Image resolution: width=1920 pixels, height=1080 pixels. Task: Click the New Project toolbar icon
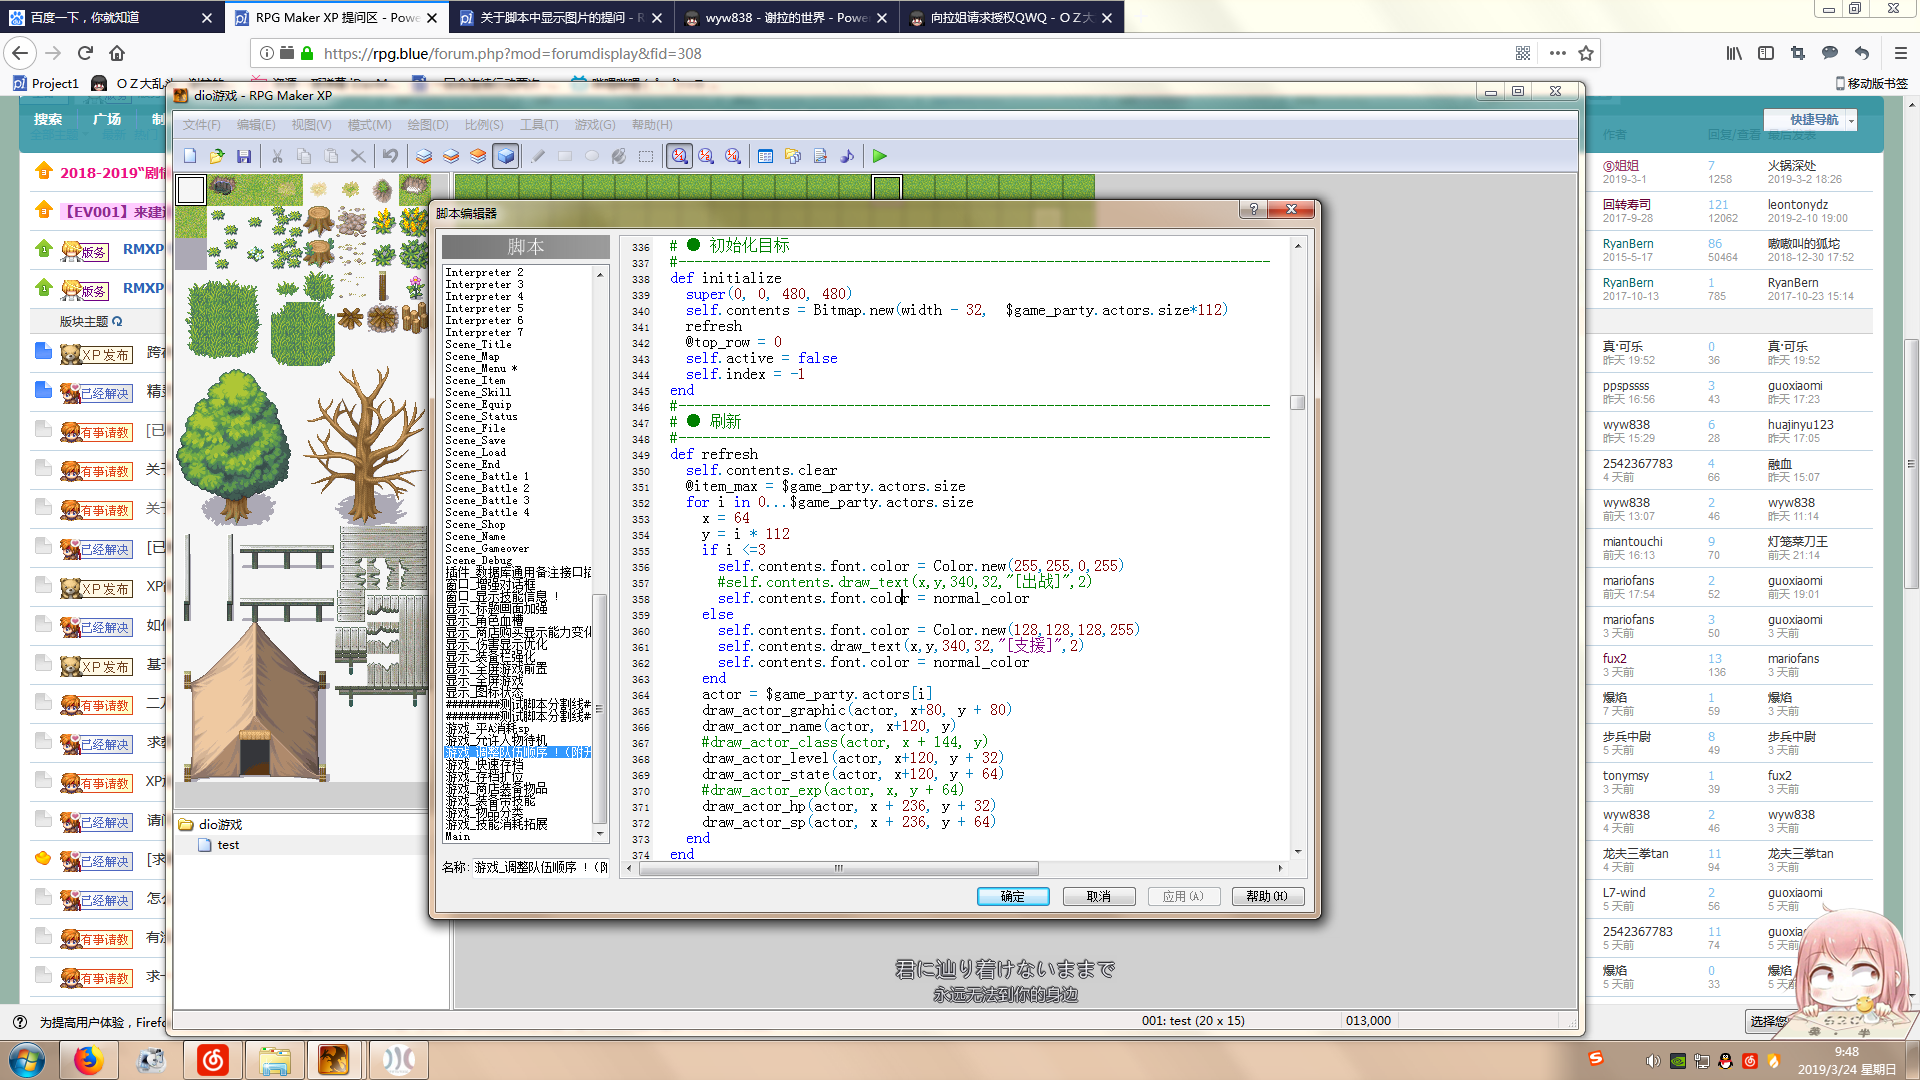coord(190,156)
